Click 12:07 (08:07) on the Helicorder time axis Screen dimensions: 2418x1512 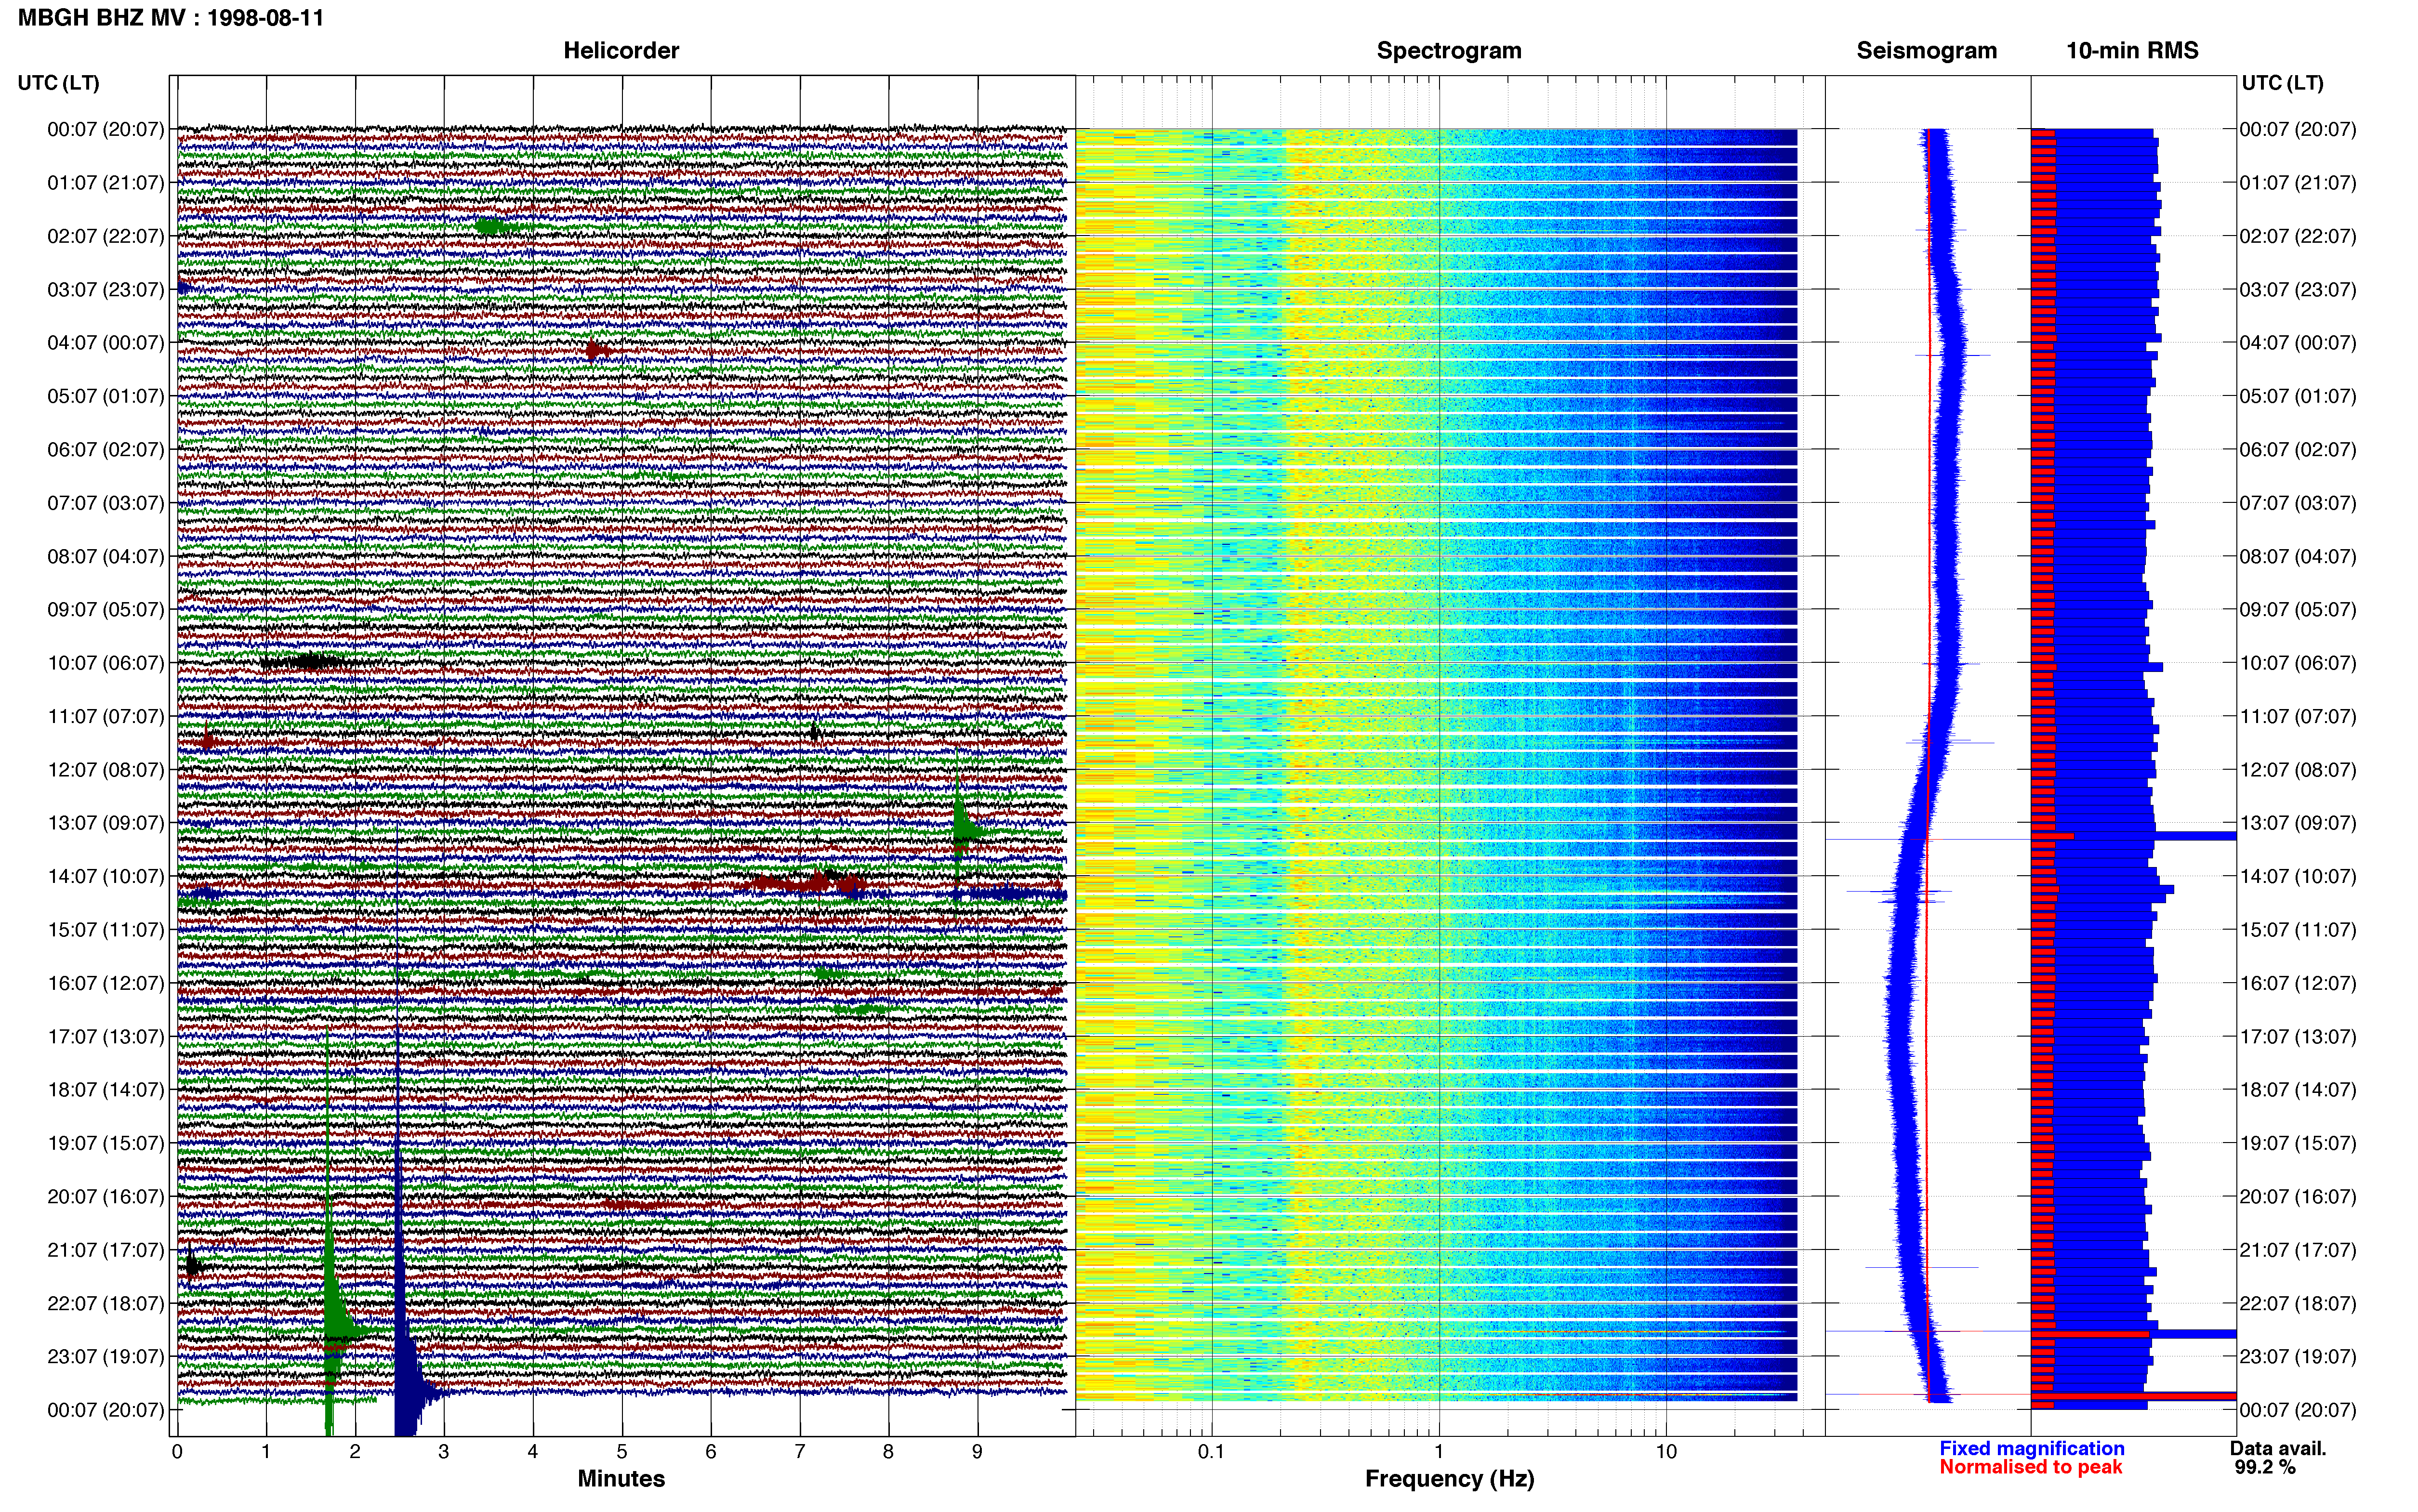pyautogui.click(x=106, y=770)
